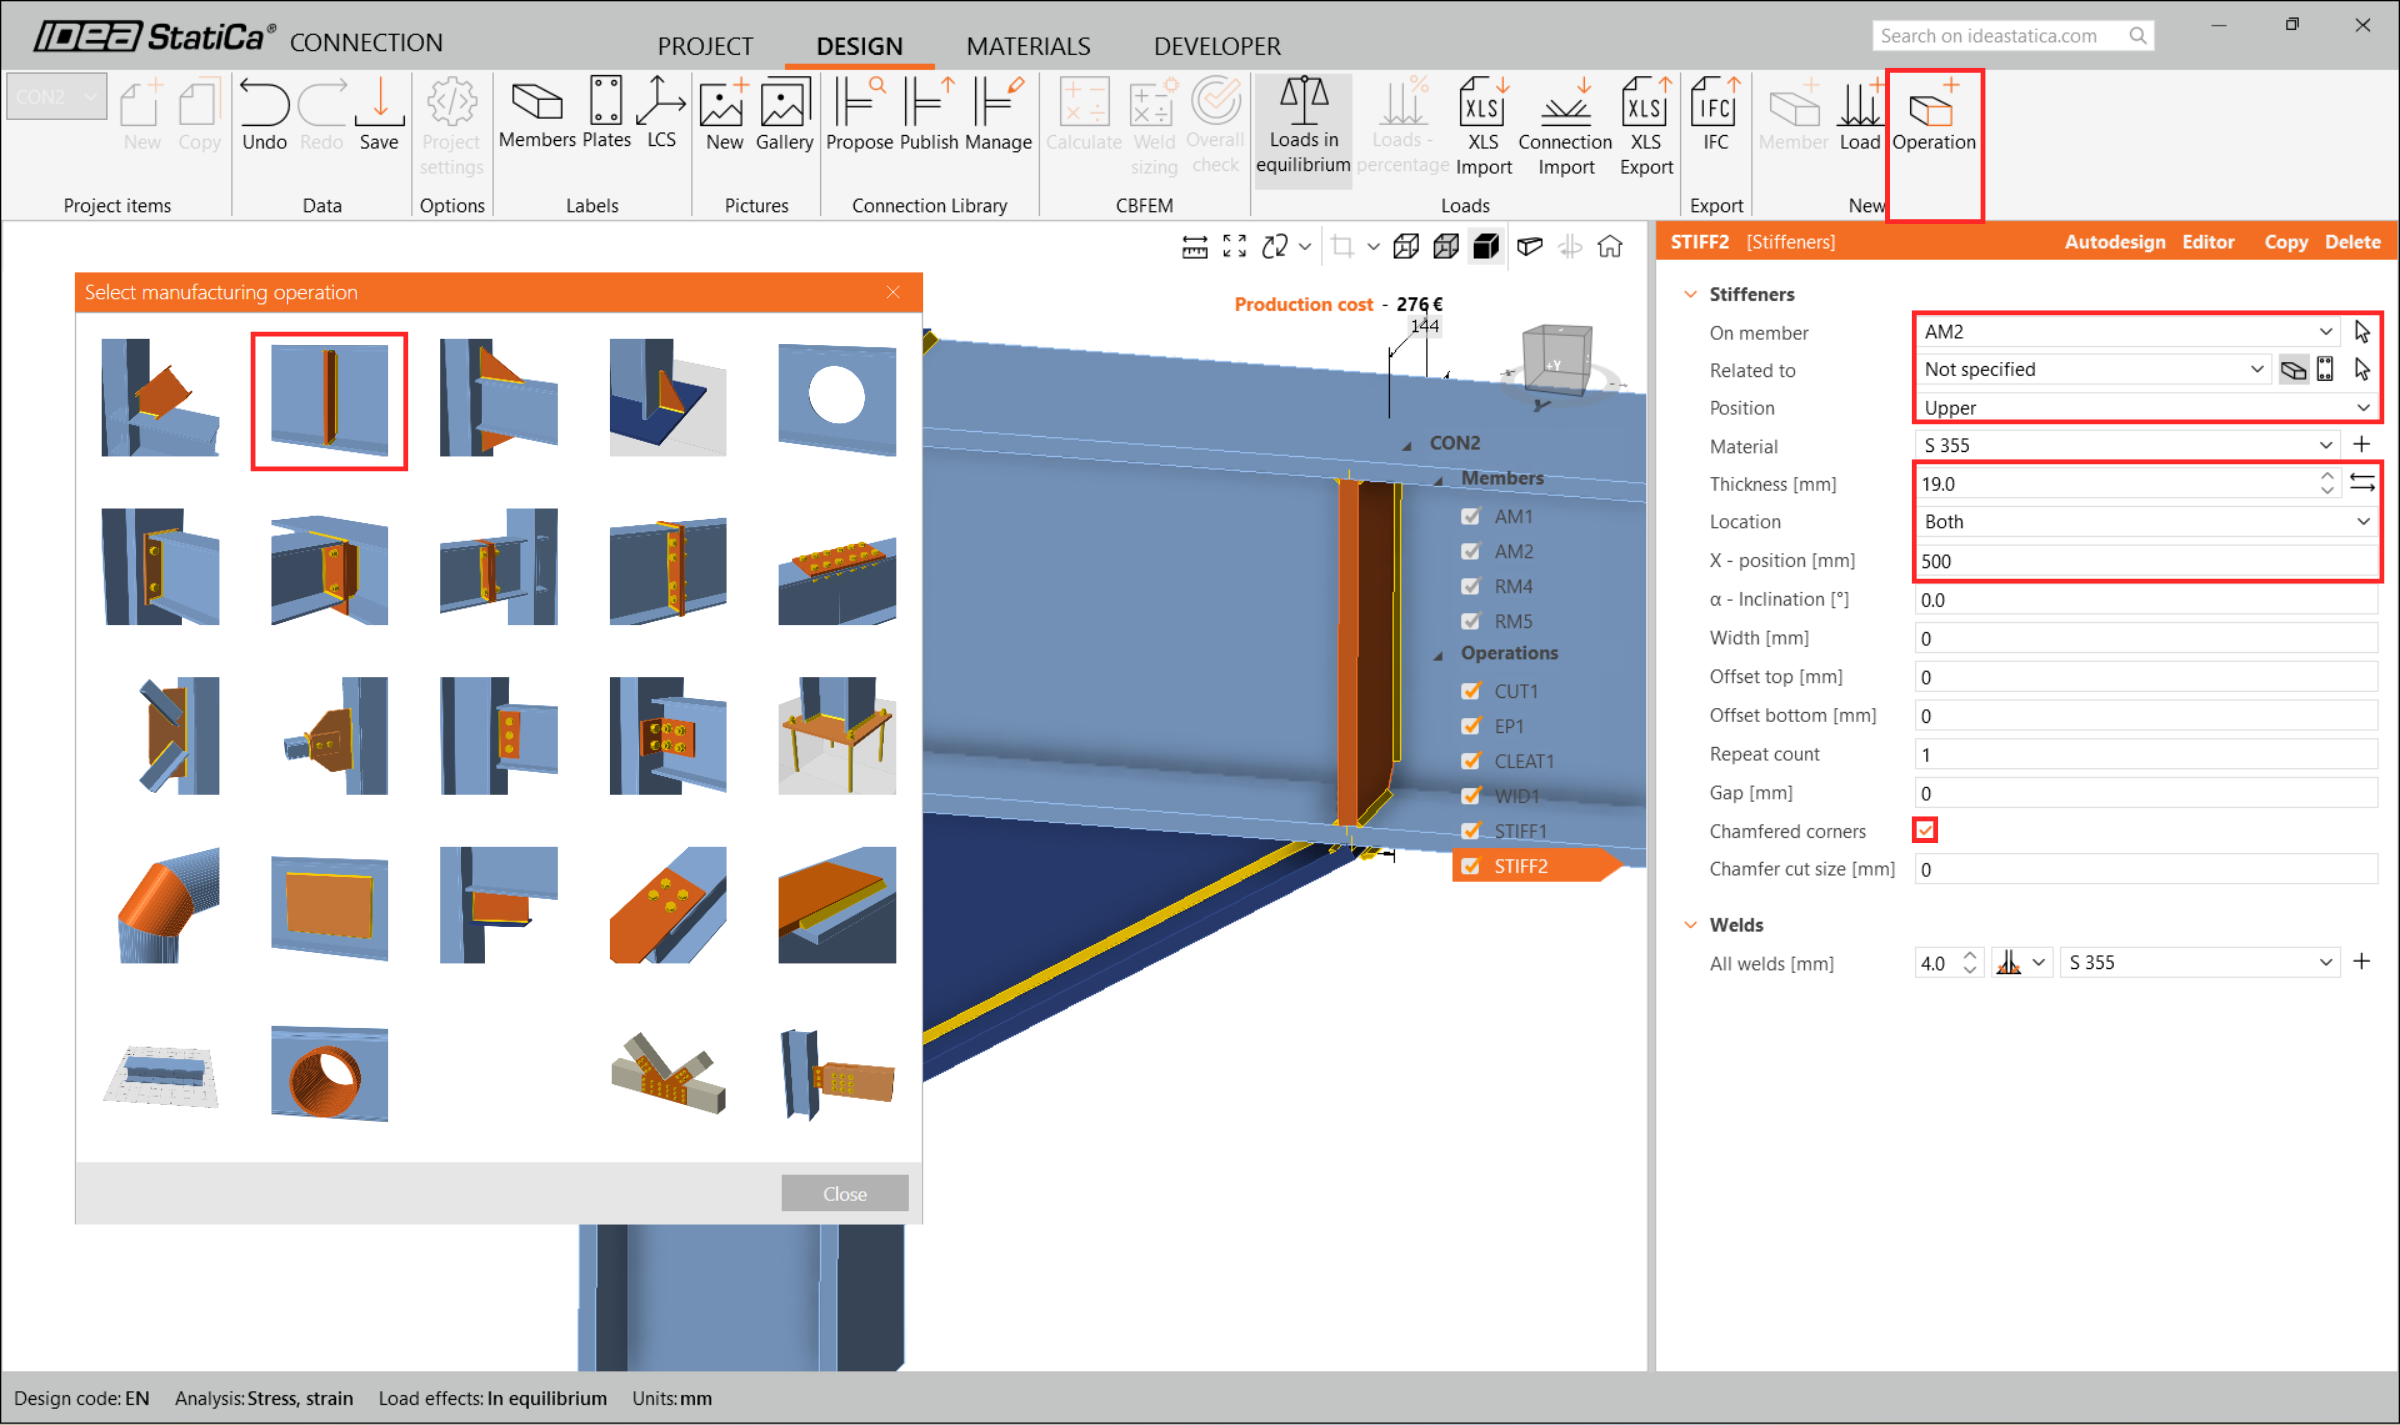
Task: Collapse the Stiffeners section
Action: coord(1690,294)
